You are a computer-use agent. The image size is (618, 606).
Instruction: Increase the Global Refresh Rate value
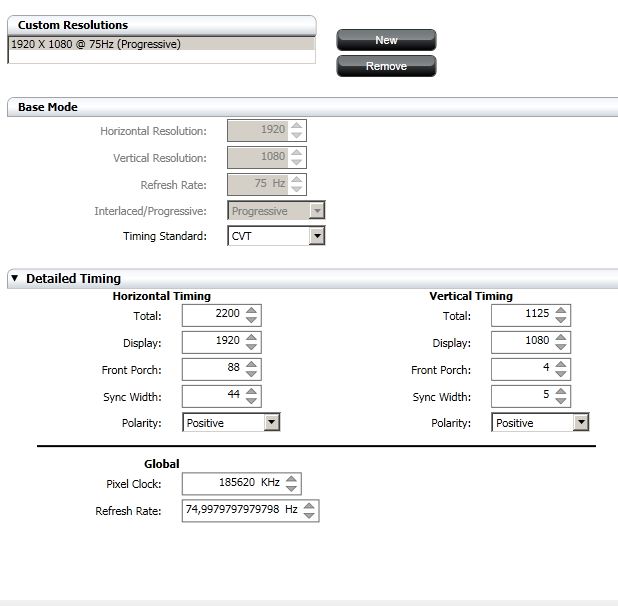pos(309,506)
